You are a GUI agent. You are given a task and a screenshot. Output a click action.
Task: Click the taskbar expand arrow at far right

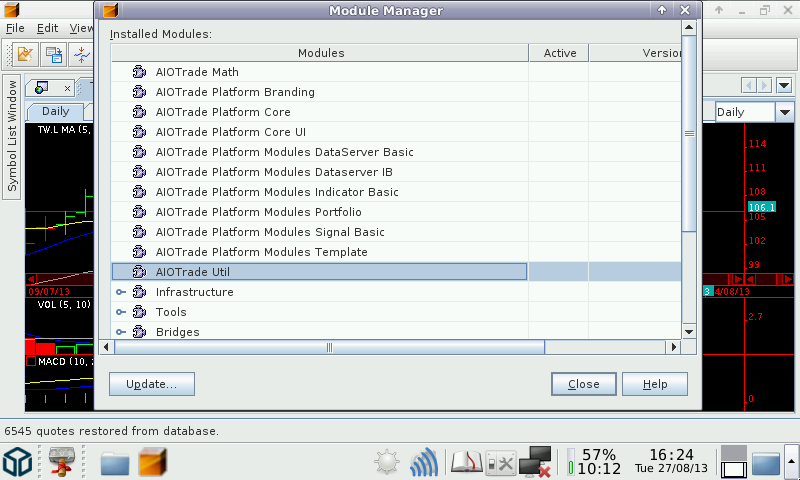pos(791,462)
